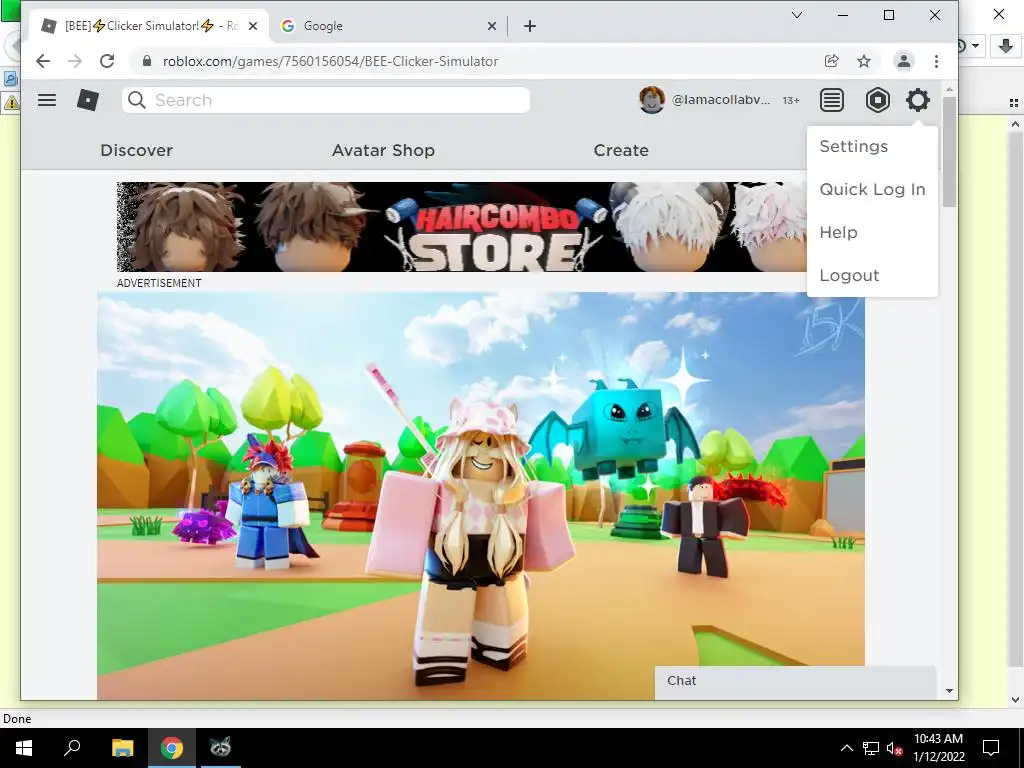Viewport: 1024px width, 768px height.
Task: Click the ADVERTISEMENT label under the banner
Action: [159, 283]
